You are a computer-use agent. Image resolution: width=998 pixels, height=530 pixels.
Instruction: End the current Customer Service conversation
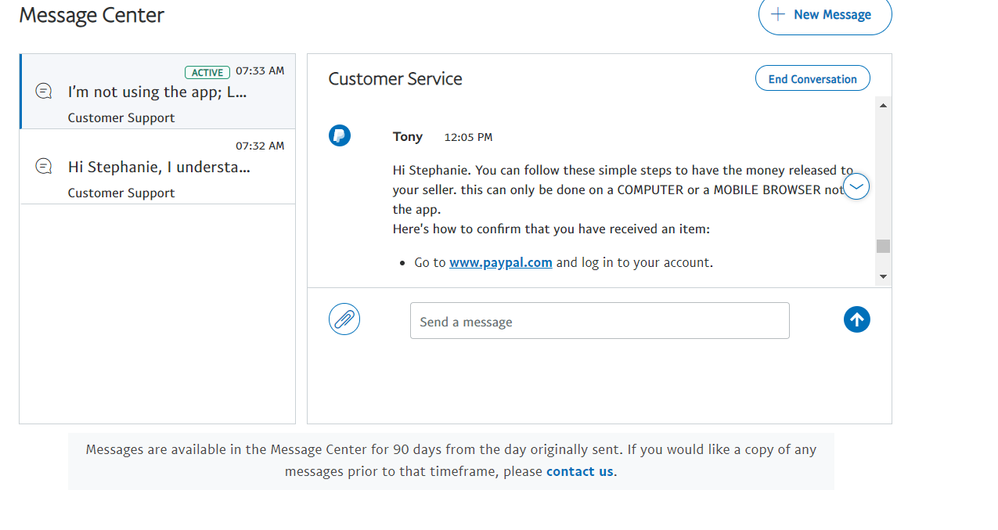[812, 79]
